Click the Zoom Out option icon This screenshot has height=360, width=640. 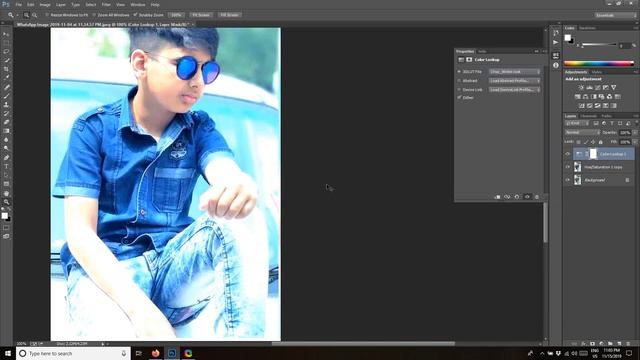[35, 15]
